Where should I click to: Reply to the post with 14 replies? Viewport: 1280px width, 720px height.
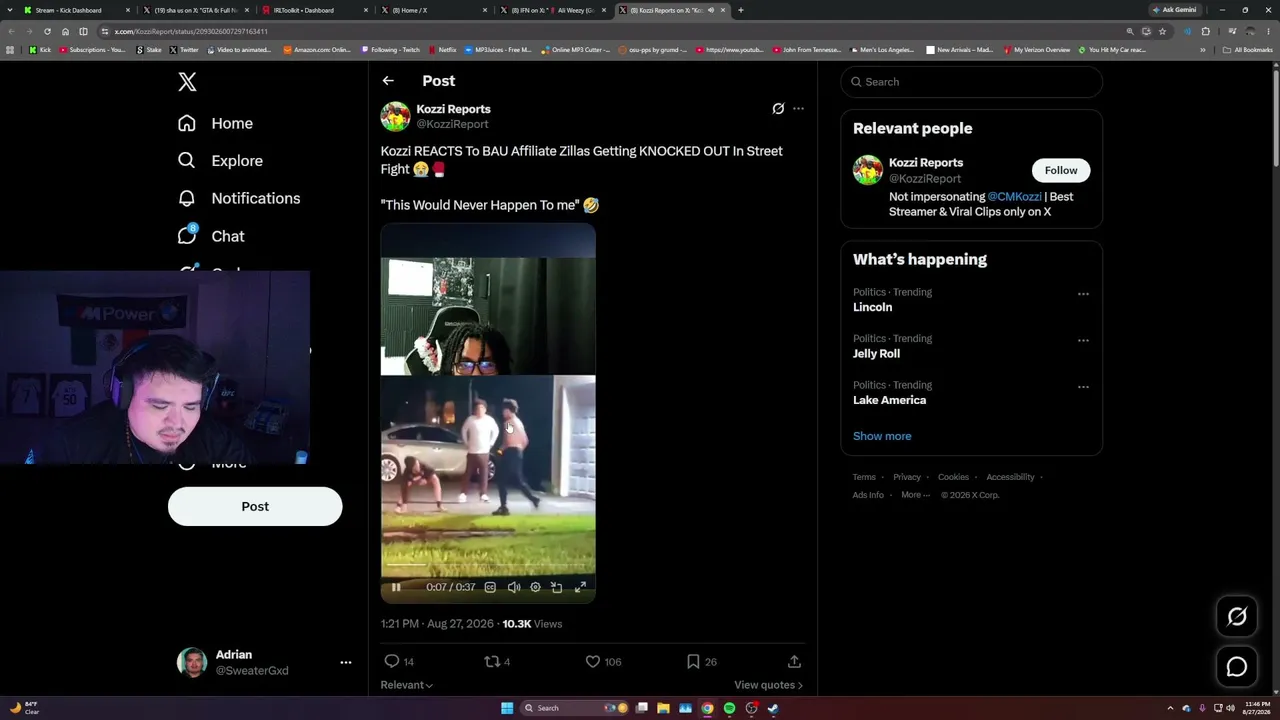399,661
